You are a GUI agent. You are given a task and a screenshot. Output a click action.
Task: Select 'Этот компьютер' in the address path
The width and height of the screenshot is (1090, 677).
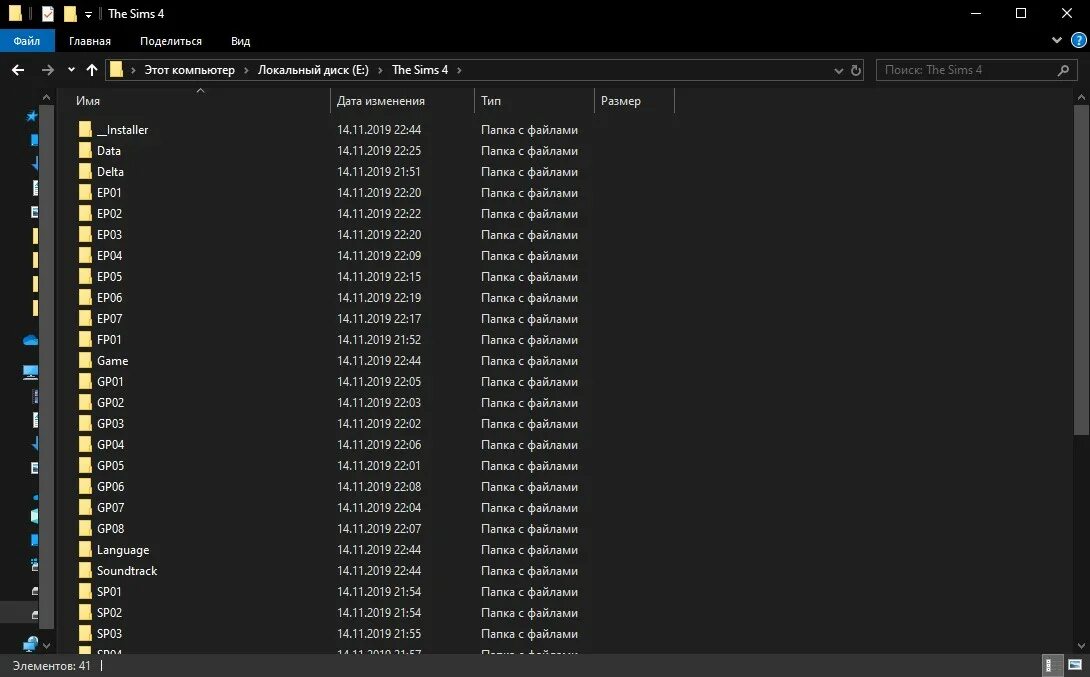(x=189, y=70)
